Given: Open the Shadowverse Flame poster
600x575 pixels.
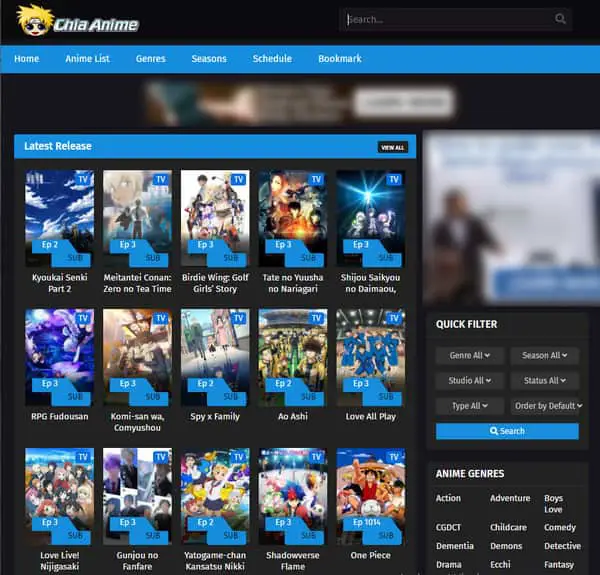Looking at the screenshot, I should click(x=293, y=496).
